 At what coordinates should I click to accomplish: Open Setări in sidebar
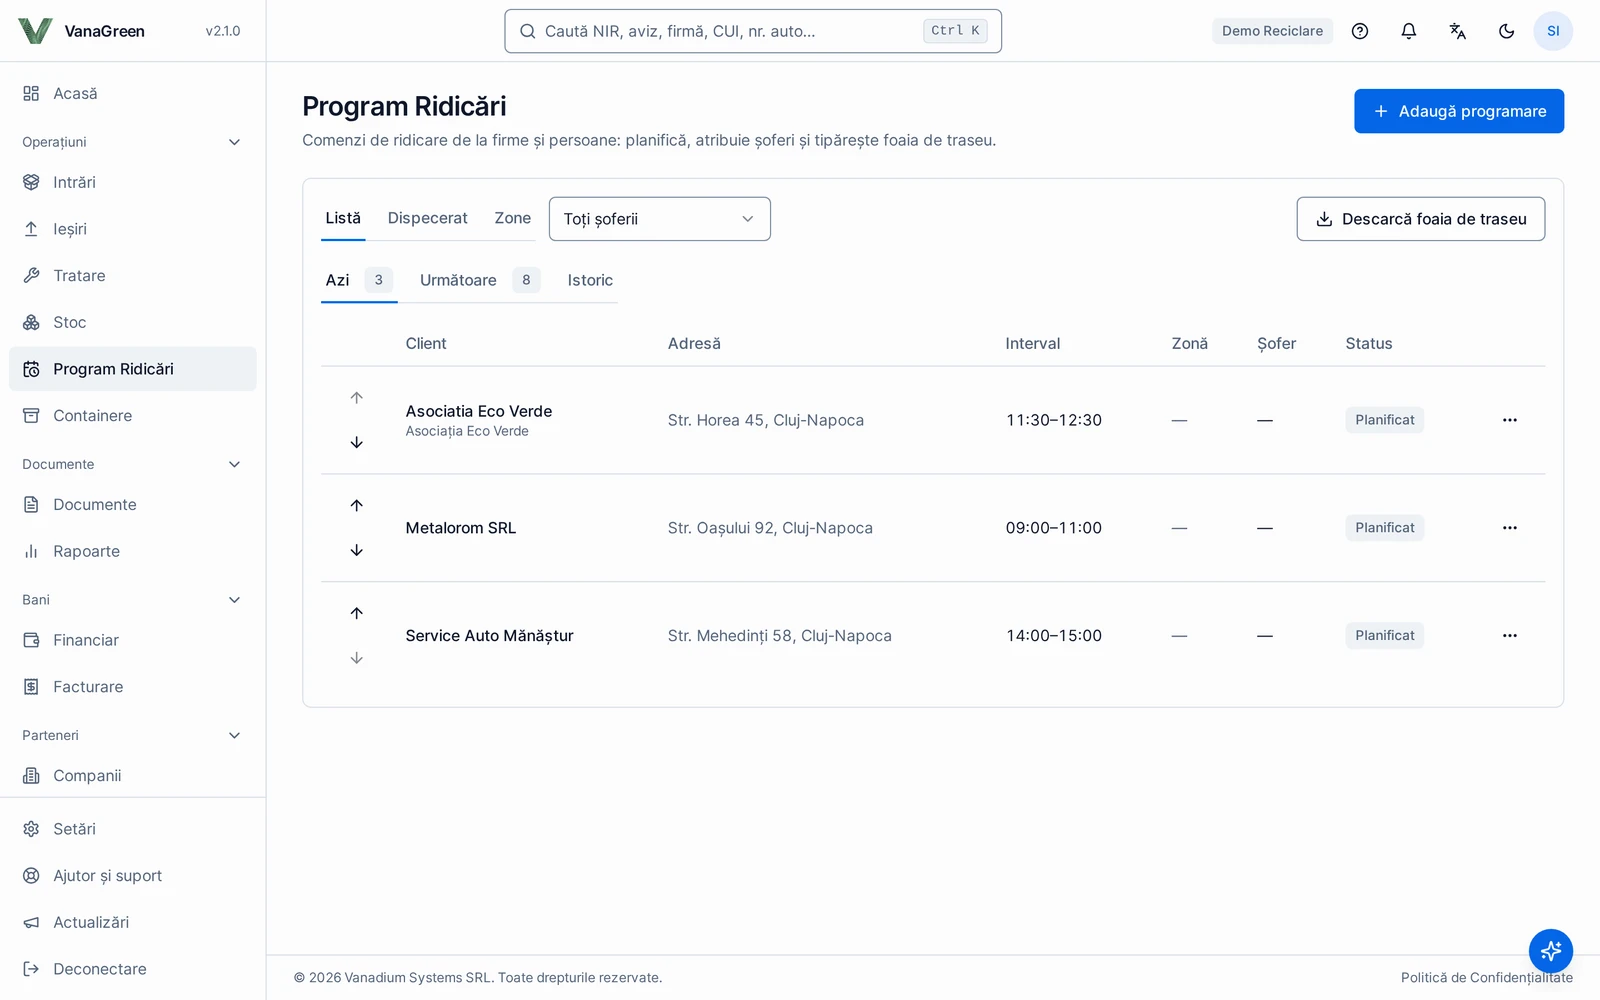(x=133, y=829)
